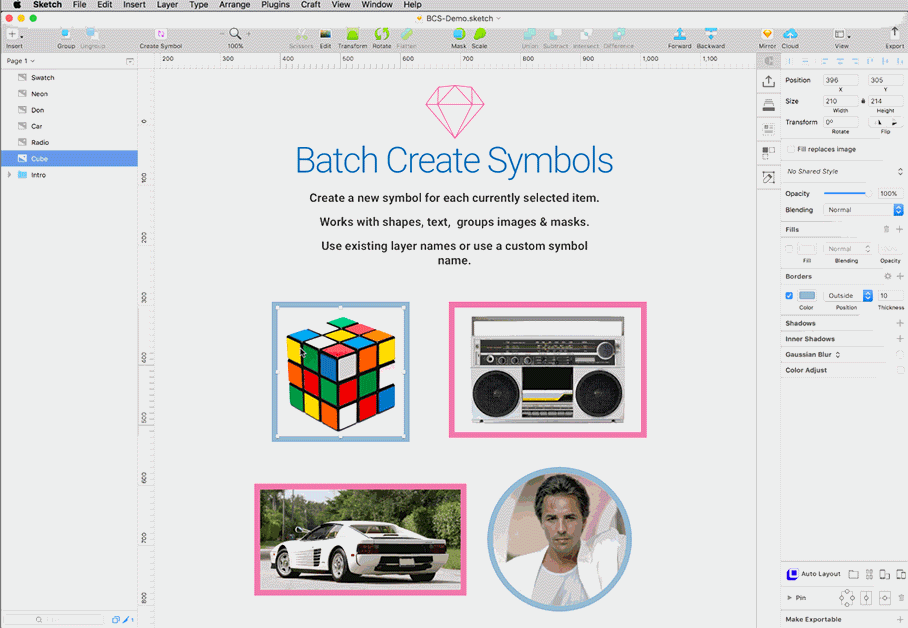Add a new Fill with the plus button
Image resolution: width=908 pixels, height=628 pixels.
tap(899, 228)
